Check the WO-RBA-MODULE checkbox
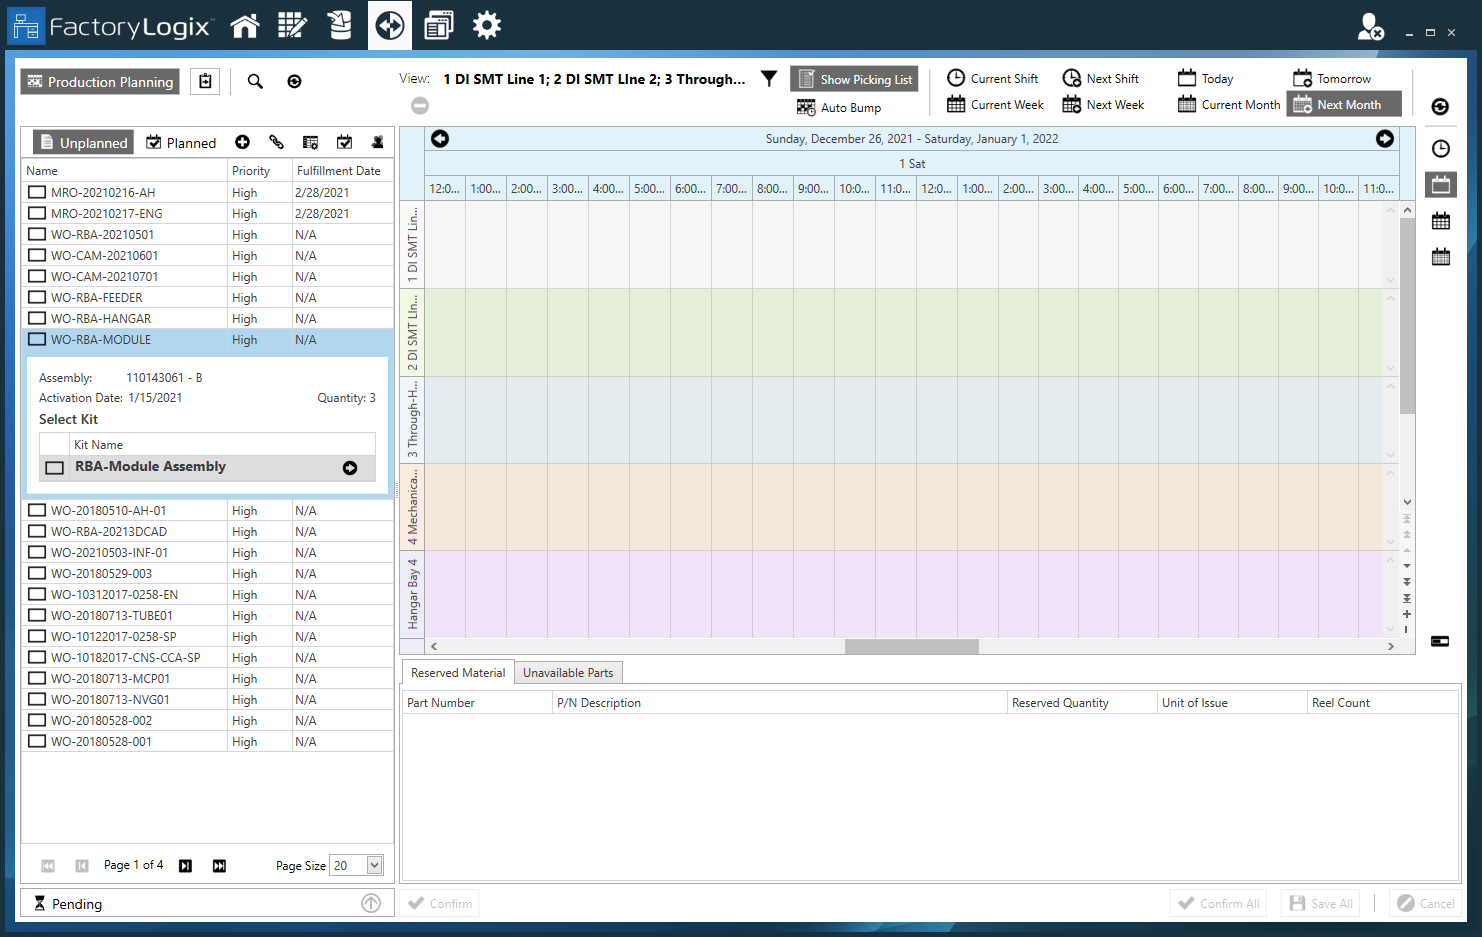Viewport: 1482px width, 937px height. point(37,339)
